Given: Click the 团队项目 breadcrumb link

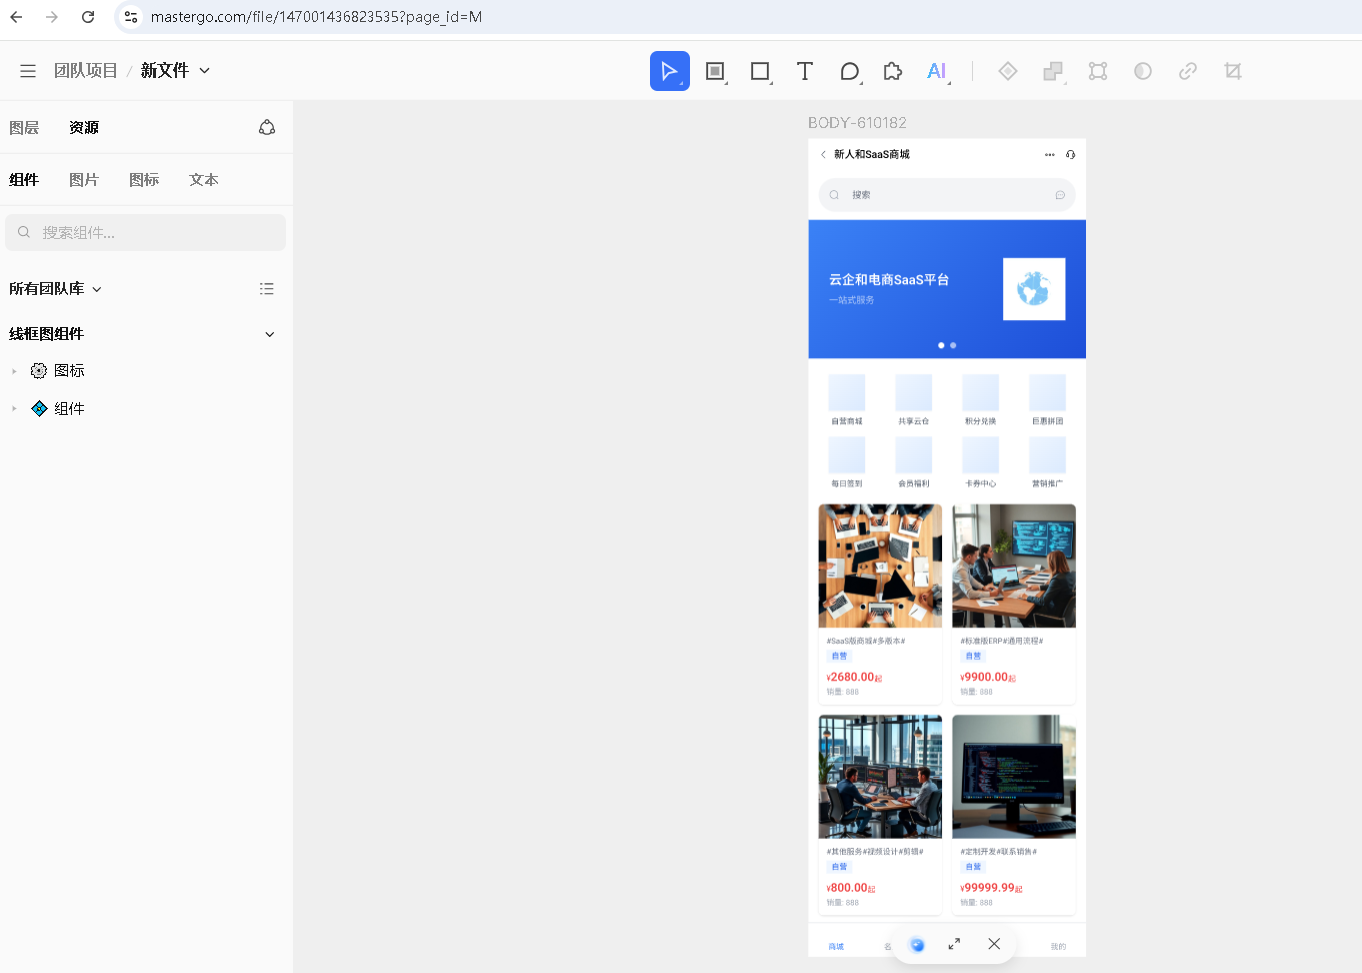Looking at the screenshot, I should point(86,71).
